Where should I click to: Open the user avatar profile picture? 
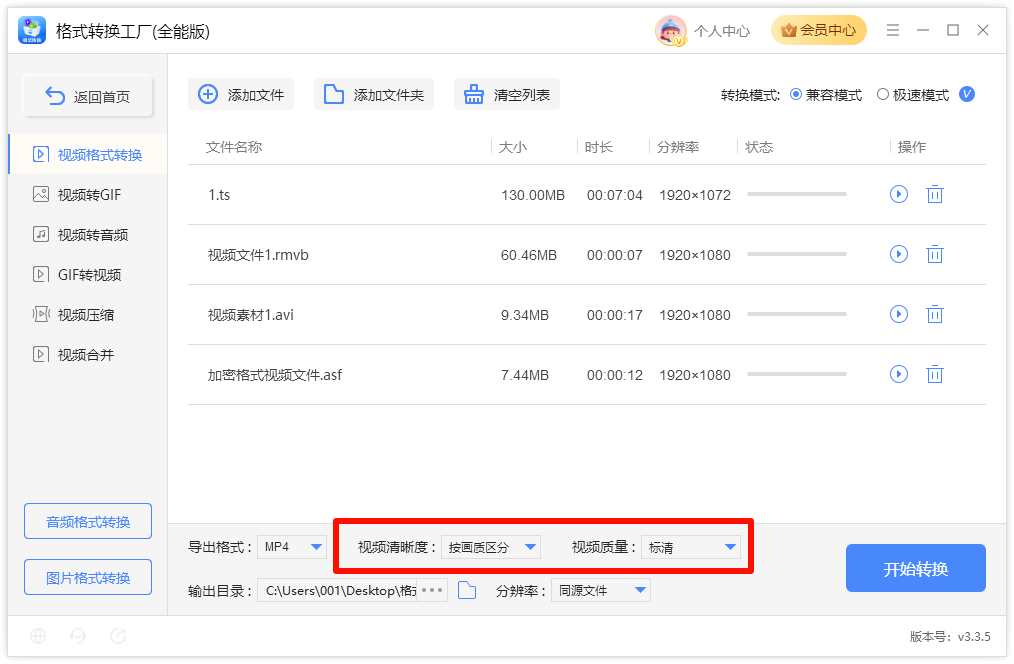pos(671,30)
